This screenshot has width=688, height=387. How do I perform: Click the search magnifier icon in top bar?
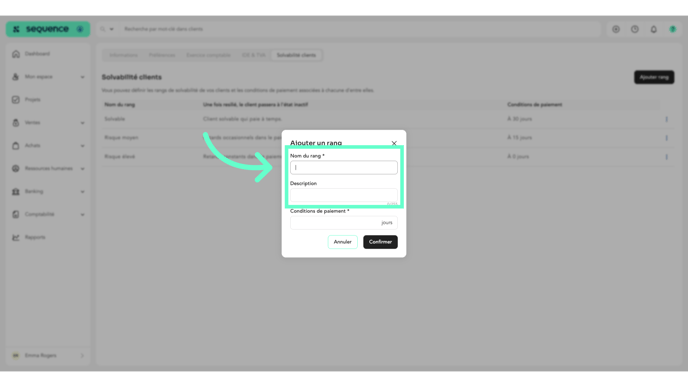point(103,29)
